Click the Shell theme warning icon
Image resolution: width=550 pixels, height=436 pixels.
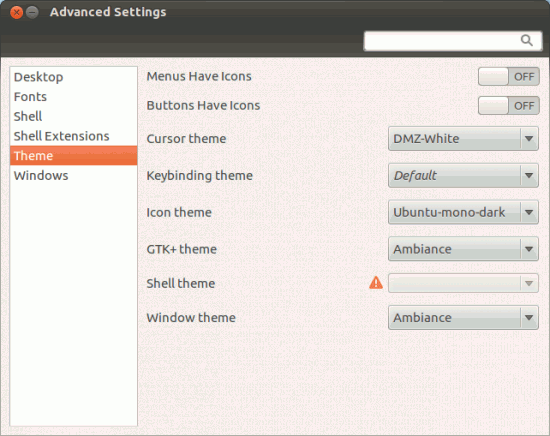pos(376,283)
